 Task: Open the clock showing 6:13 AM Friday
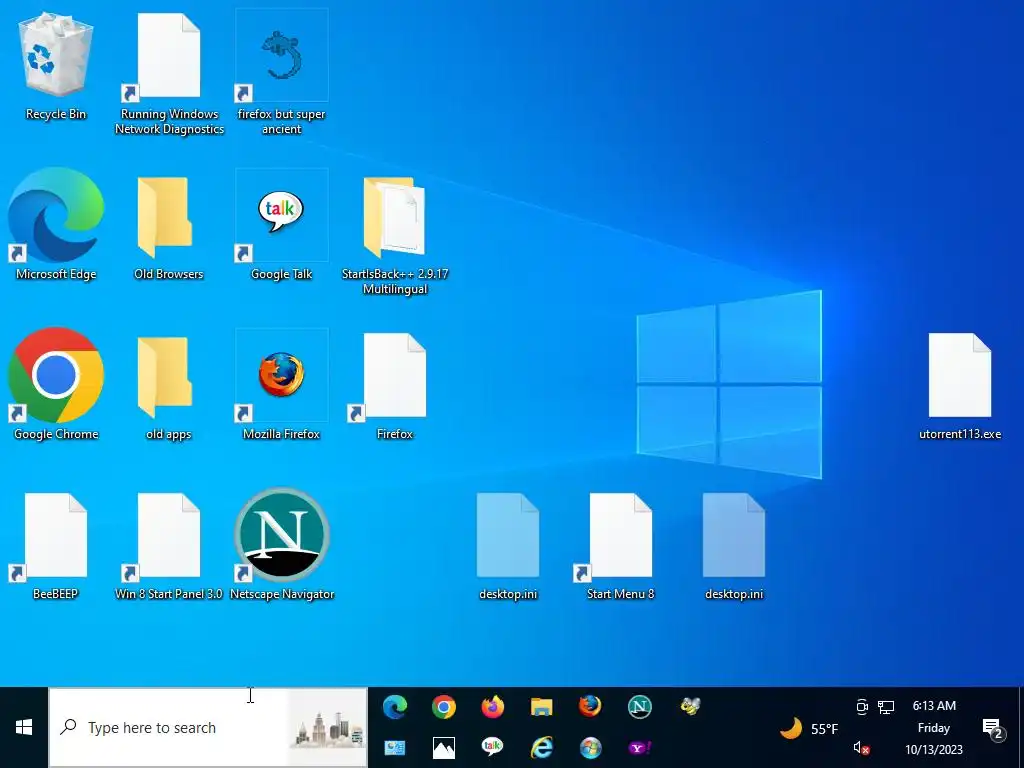[934, 728]
